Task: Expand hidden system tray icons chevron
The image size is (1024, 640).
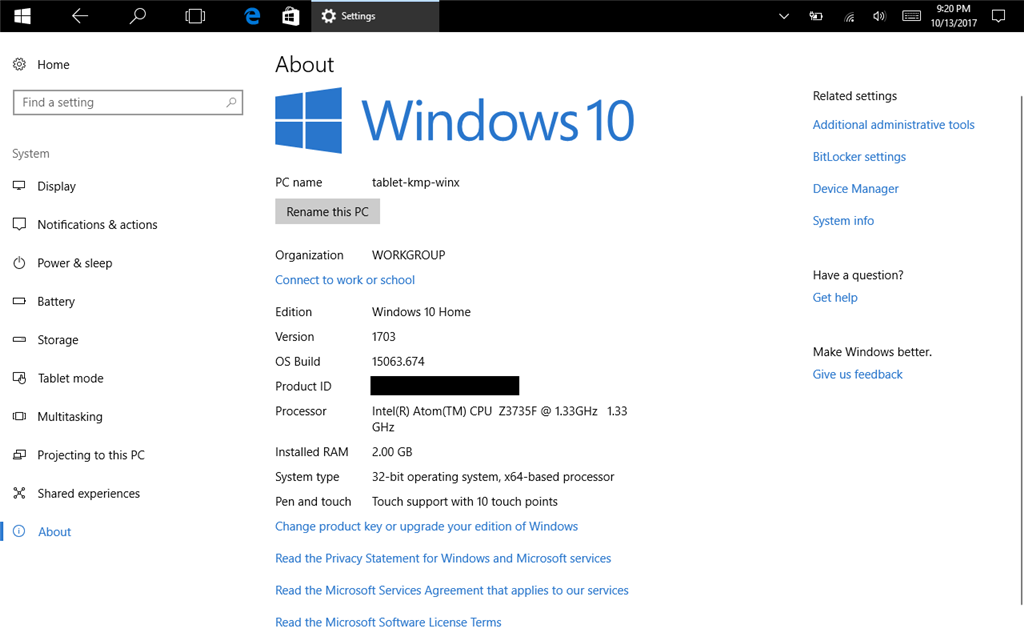Action: pos(784,16)
